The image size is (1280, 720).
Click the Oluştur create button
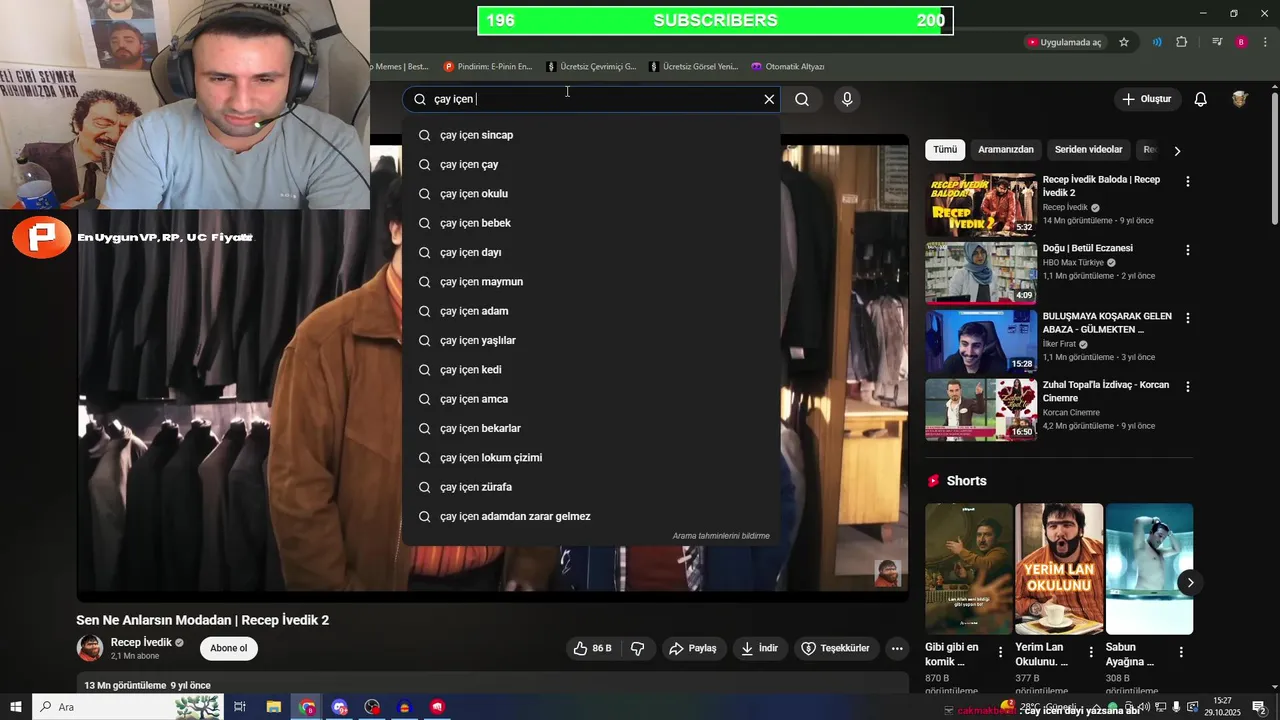tap(1146, 99)
